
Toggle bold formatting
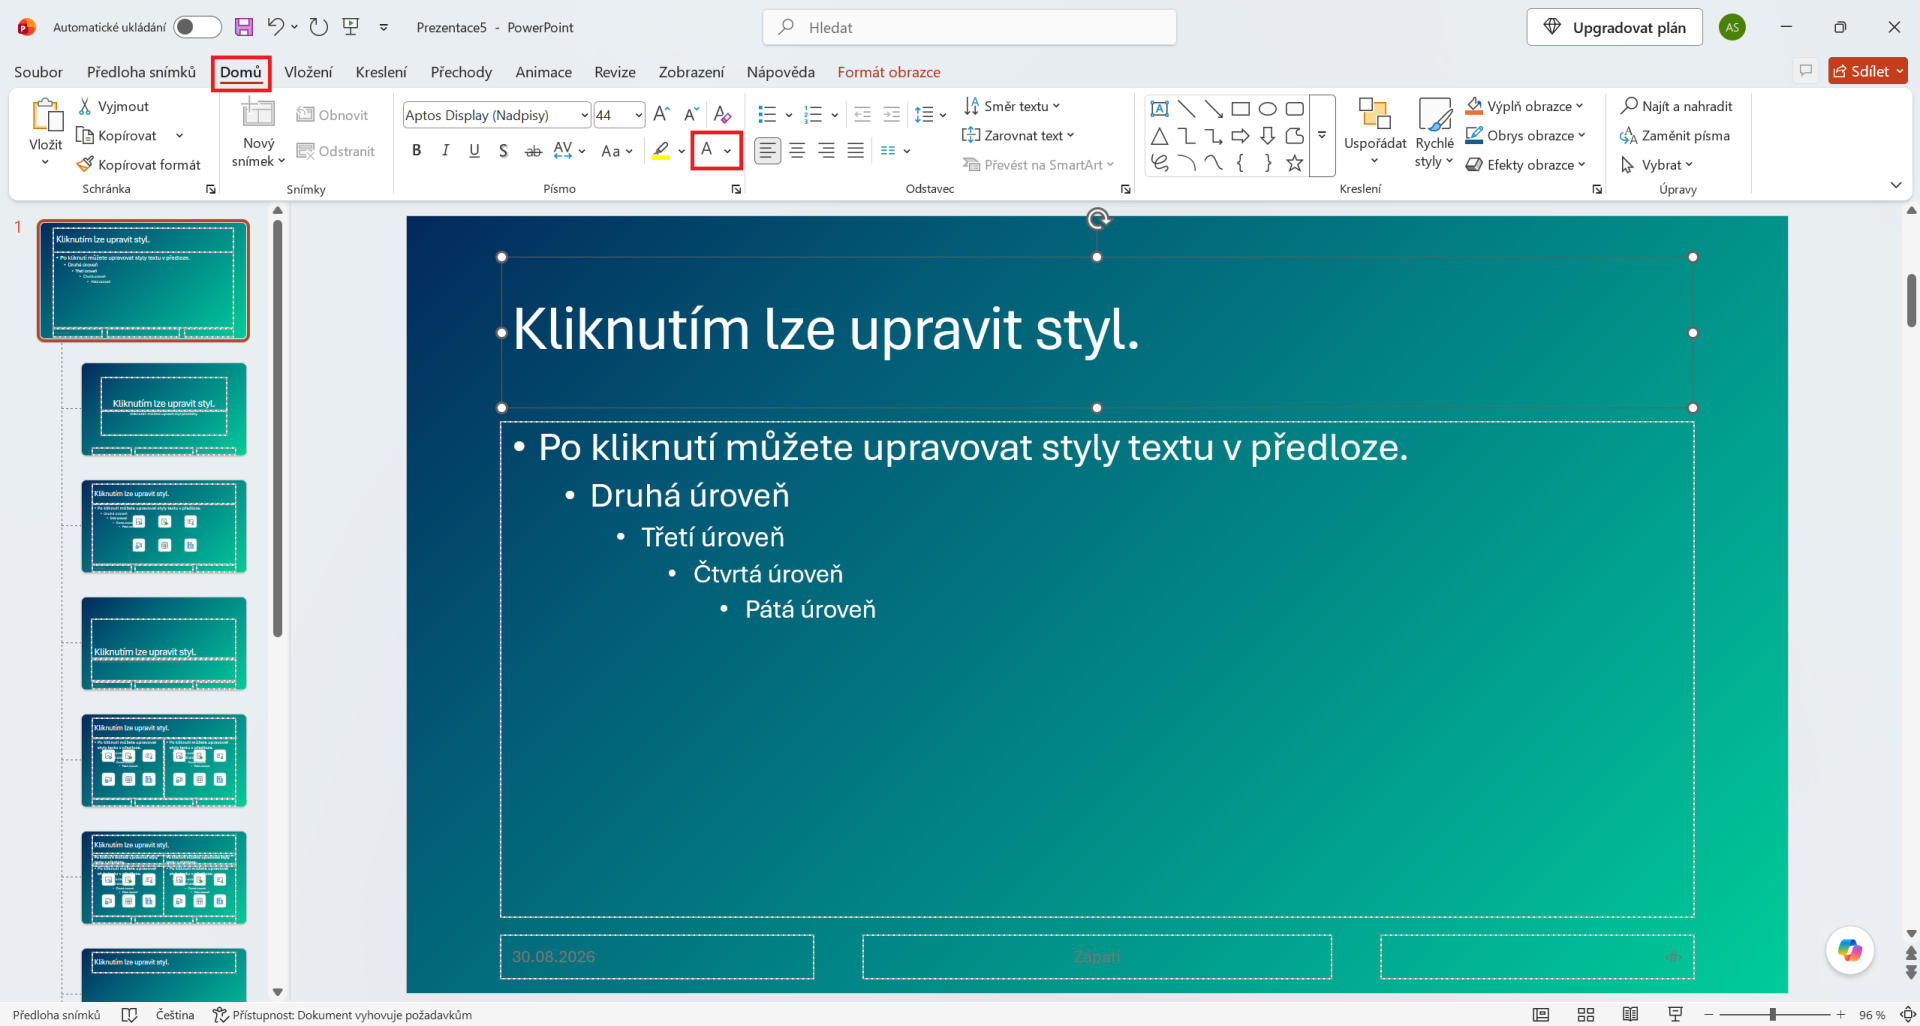point(416,151)
